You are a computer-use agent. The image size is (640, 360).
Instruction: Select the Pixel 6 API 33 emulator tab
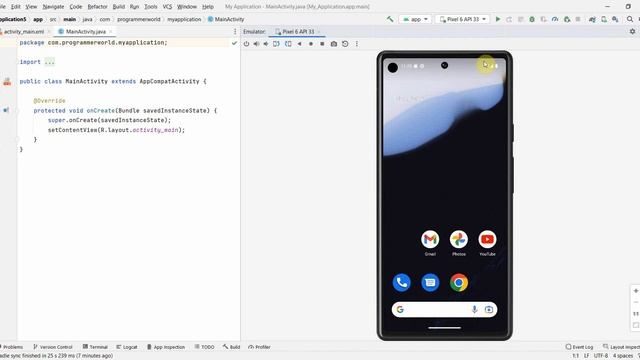[298, 31]
